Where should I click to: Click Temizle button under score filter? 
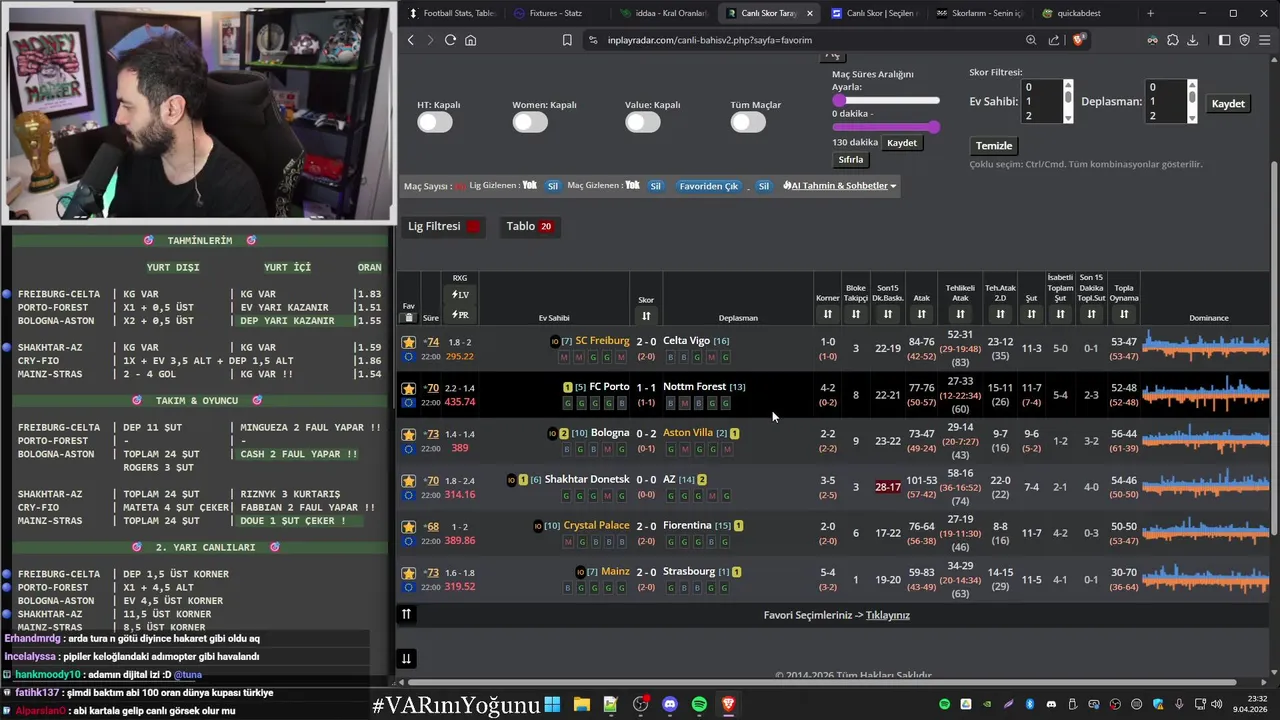(x=994, y=146)
